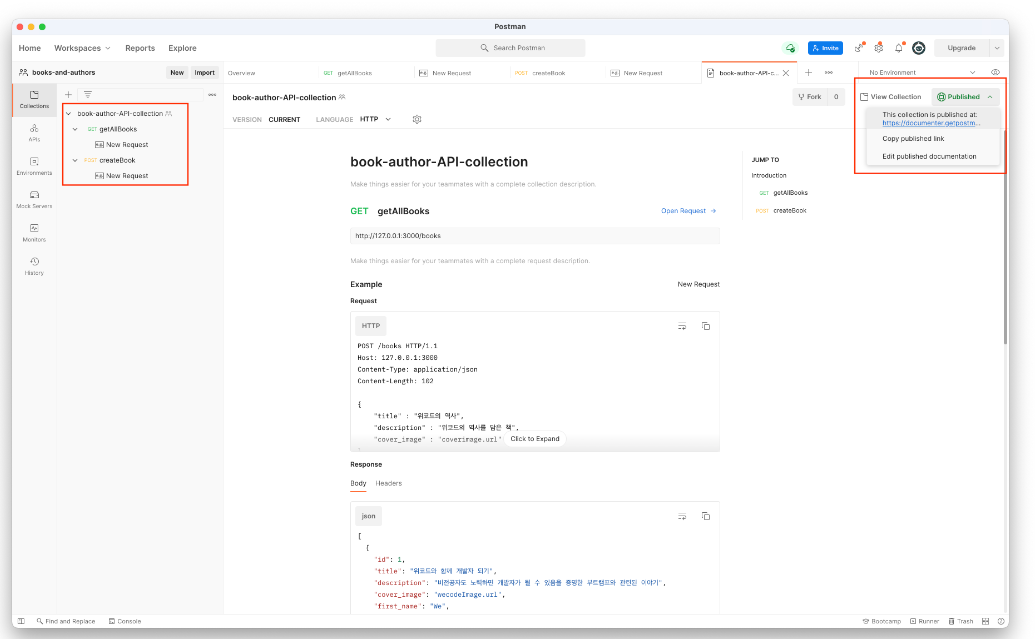Collapse the Published dropdown
This screenshot has width=1035, height=639.
[965, 97]
